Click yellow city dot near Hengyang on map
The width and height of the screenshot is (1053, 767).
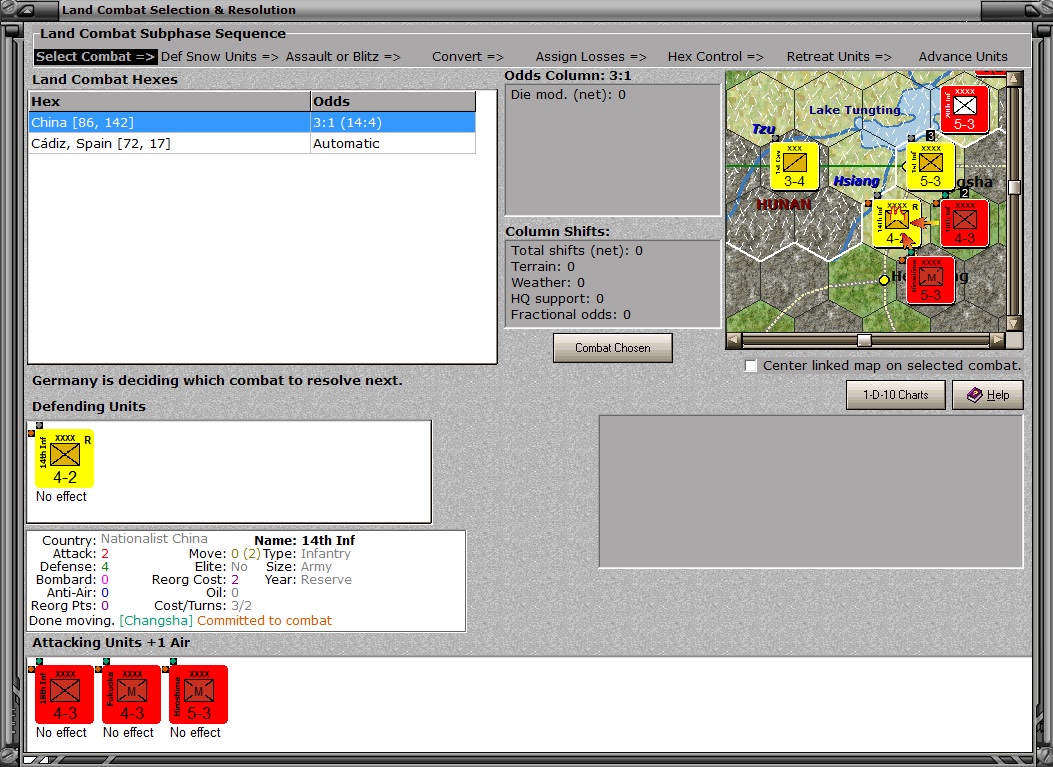884,279
